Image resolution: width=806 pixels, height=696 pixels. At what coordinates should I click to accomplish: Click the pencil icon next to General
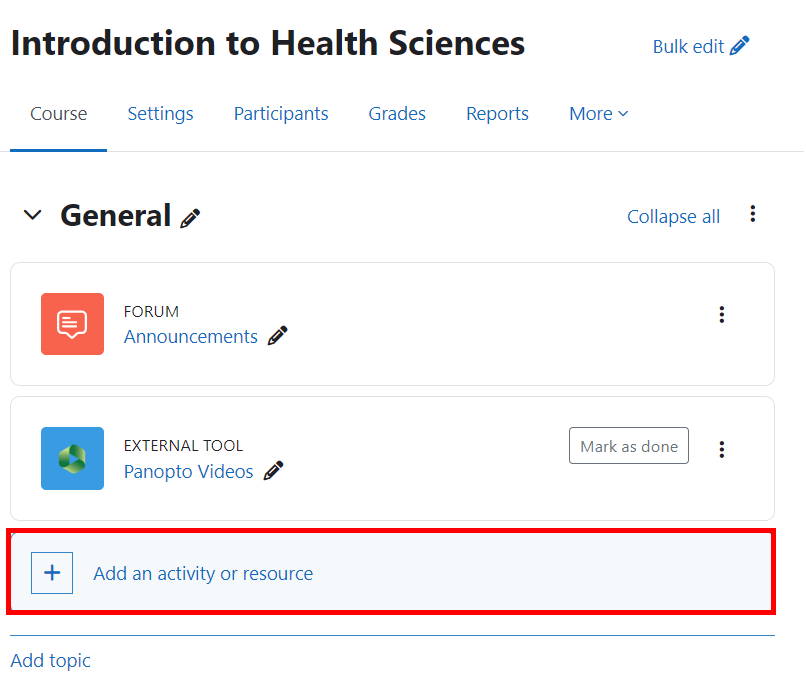(x=192, y=216)
